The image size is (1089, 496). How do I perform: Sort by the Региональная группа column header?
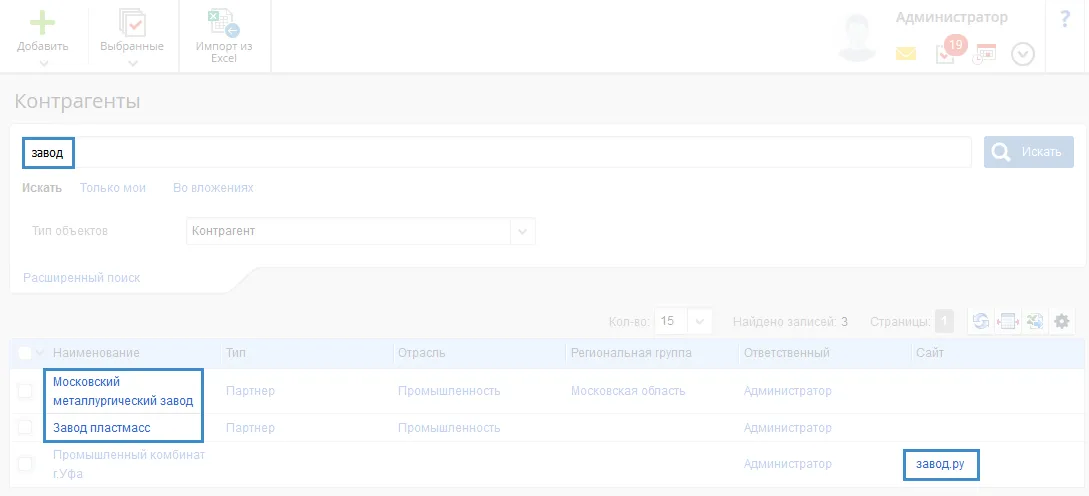[x=631, y=353]
